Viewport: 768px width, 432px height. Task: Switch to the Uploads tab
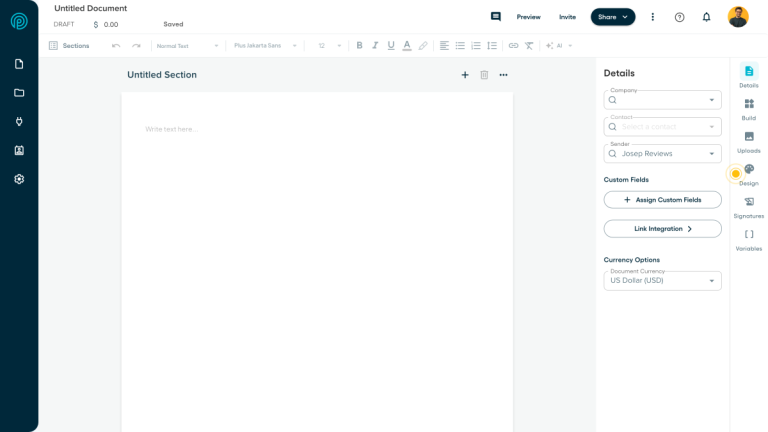coord(749,142)
